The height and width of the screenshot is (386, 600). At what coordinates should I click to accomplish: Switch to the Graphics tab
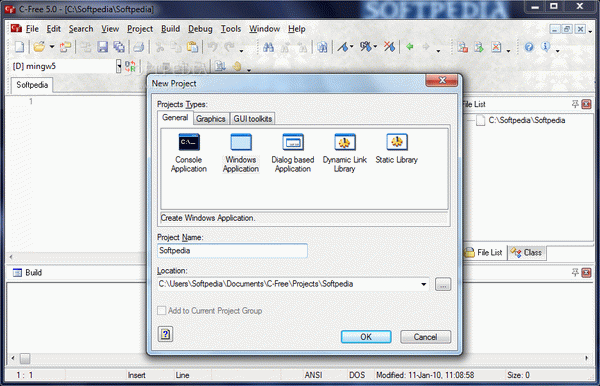pyautogui.click(x=210, y=119)
